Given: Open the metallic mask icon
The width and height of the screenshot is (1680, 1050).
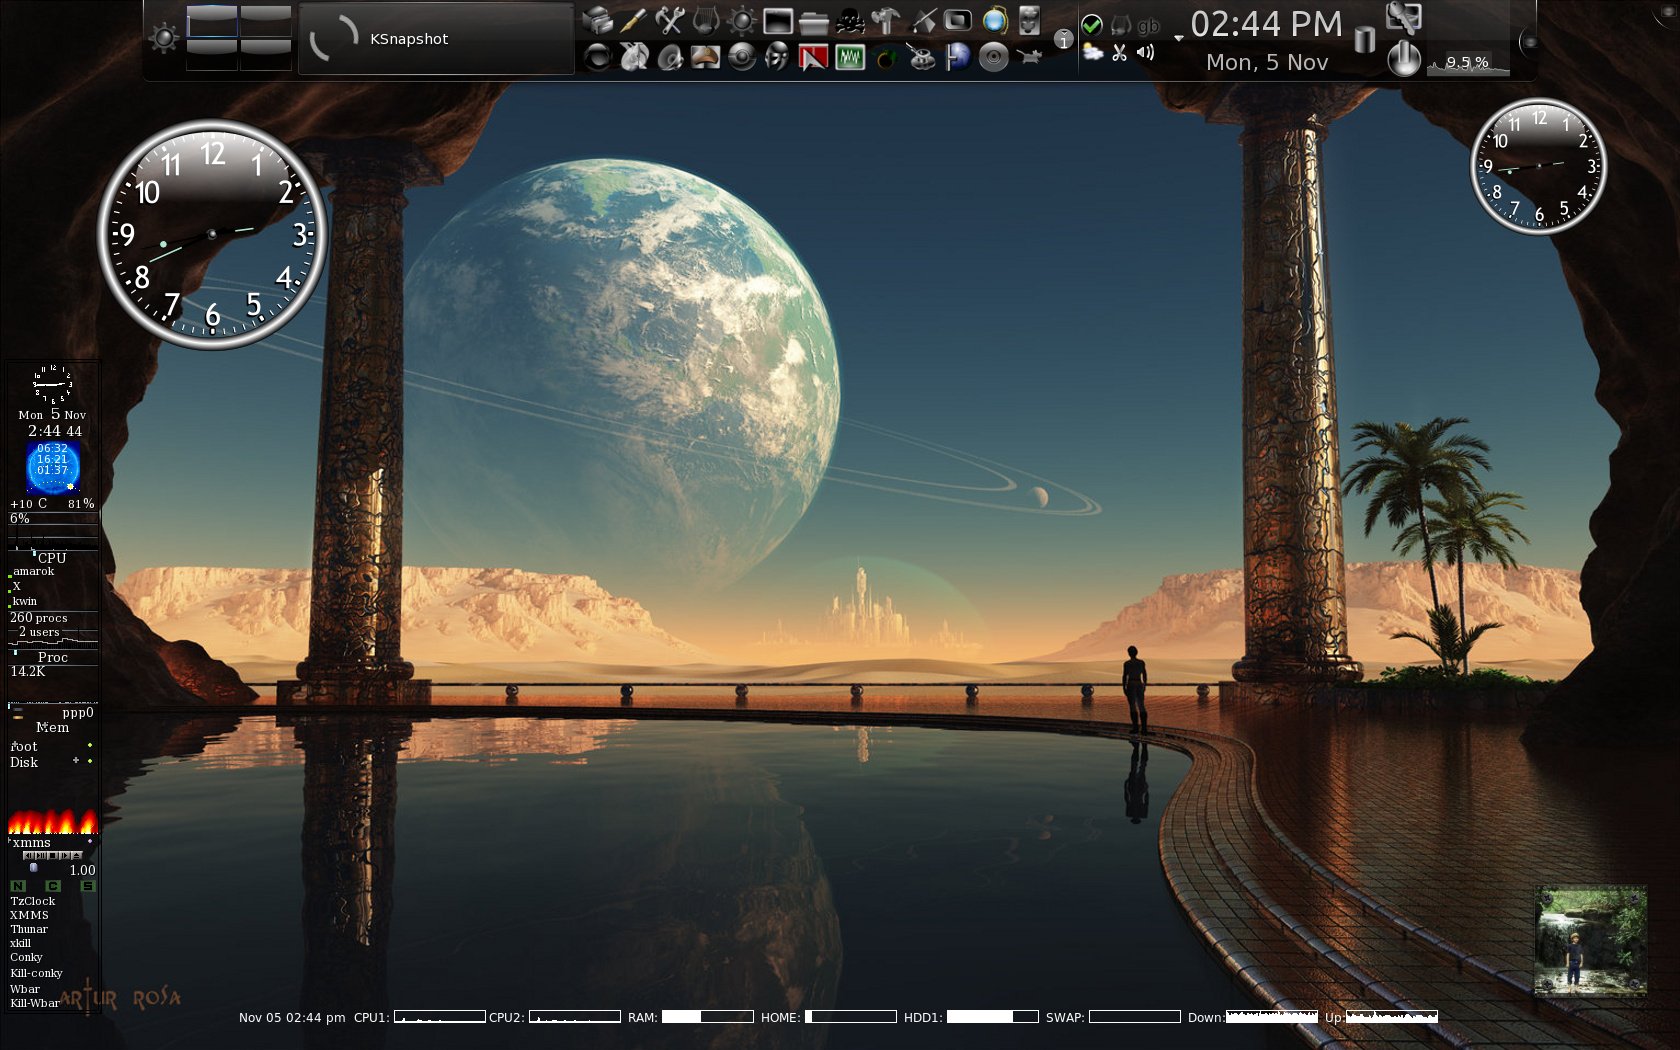Looking at the screenshot, I should [777, 57].
